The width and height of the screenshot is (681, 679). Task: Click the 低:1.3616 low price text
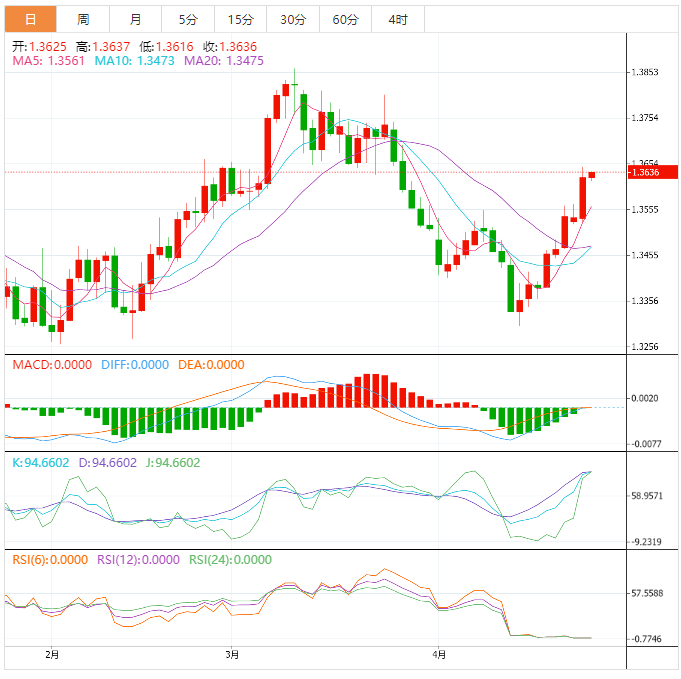166,46
